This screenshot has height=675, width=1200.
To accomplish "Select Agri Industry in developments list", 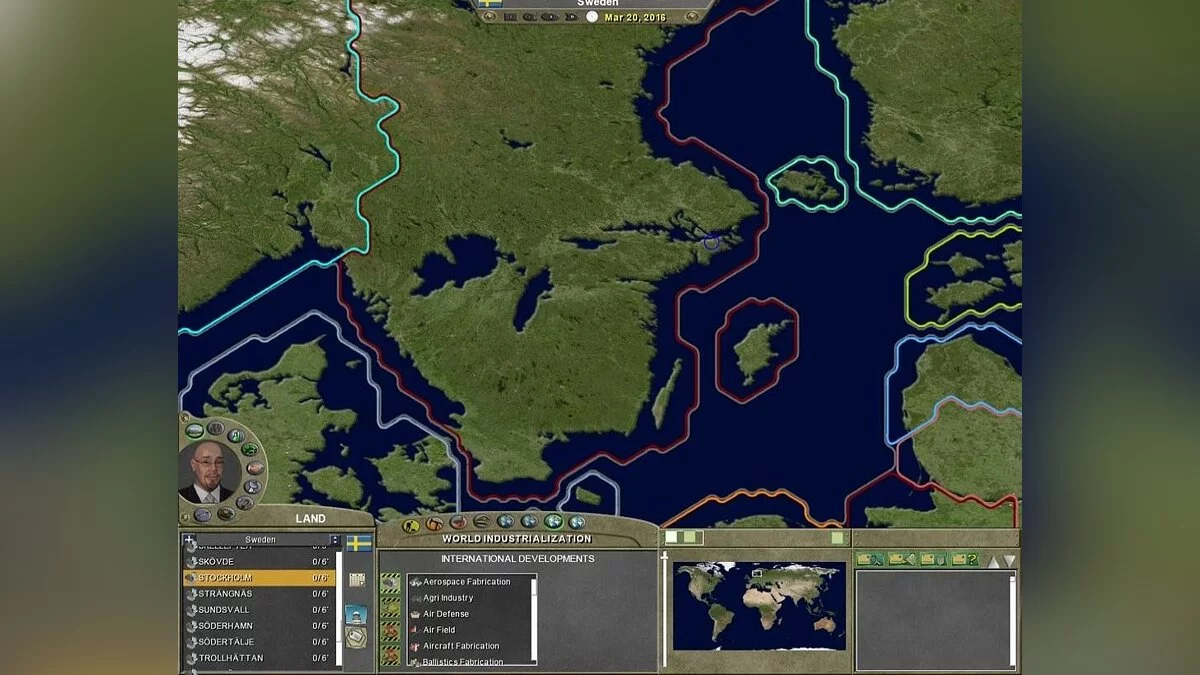I will coord(467,598).
